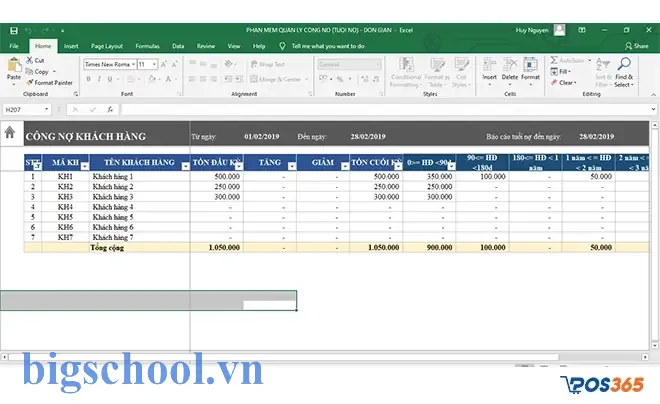Screen dimensions: 660x404
Task: Click the Merge & Center button
Action: pyautogui.click(x=275, y=79)
